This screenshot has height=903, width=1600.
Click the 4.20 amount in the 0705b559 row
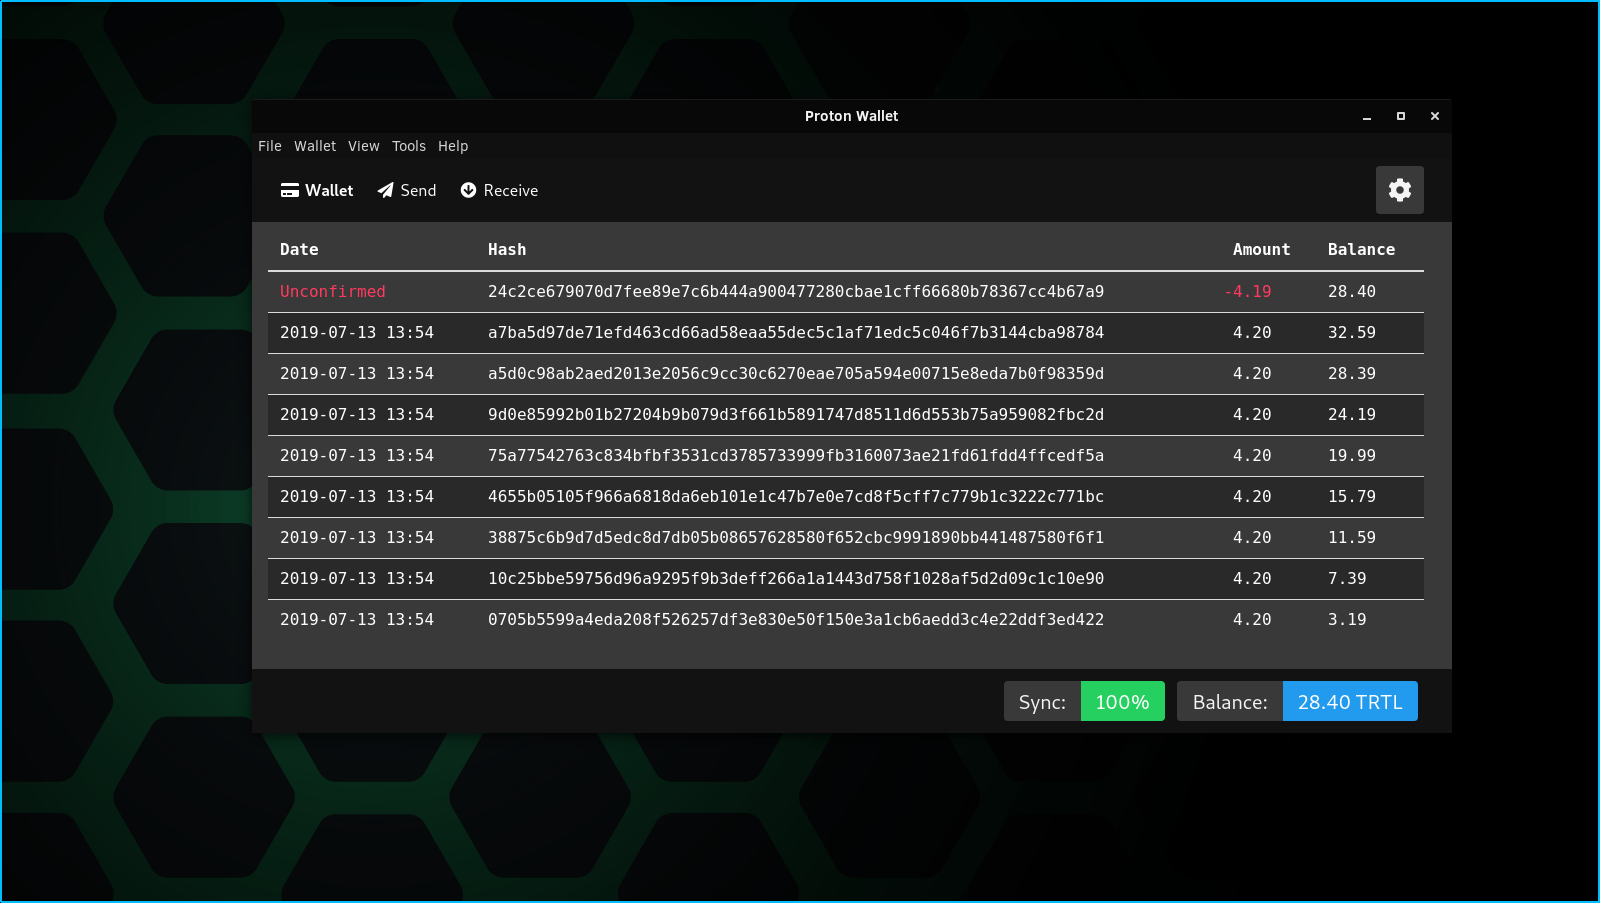pyautogui.click(x=1252, y=619)
